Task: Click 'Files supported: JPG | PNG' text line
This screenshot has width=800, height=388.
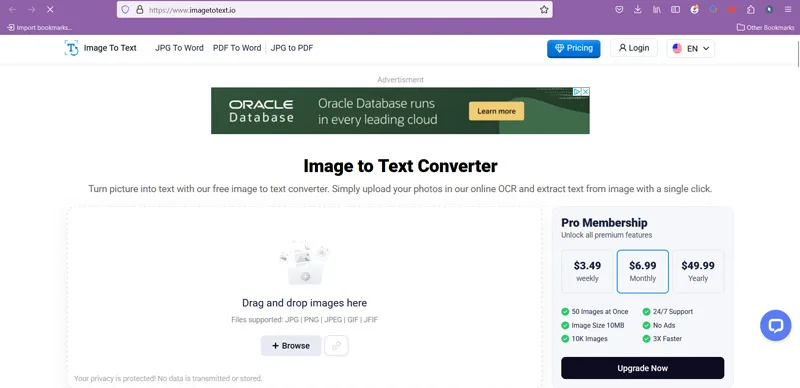Action: pyautogui.click(x=305, y=320)
